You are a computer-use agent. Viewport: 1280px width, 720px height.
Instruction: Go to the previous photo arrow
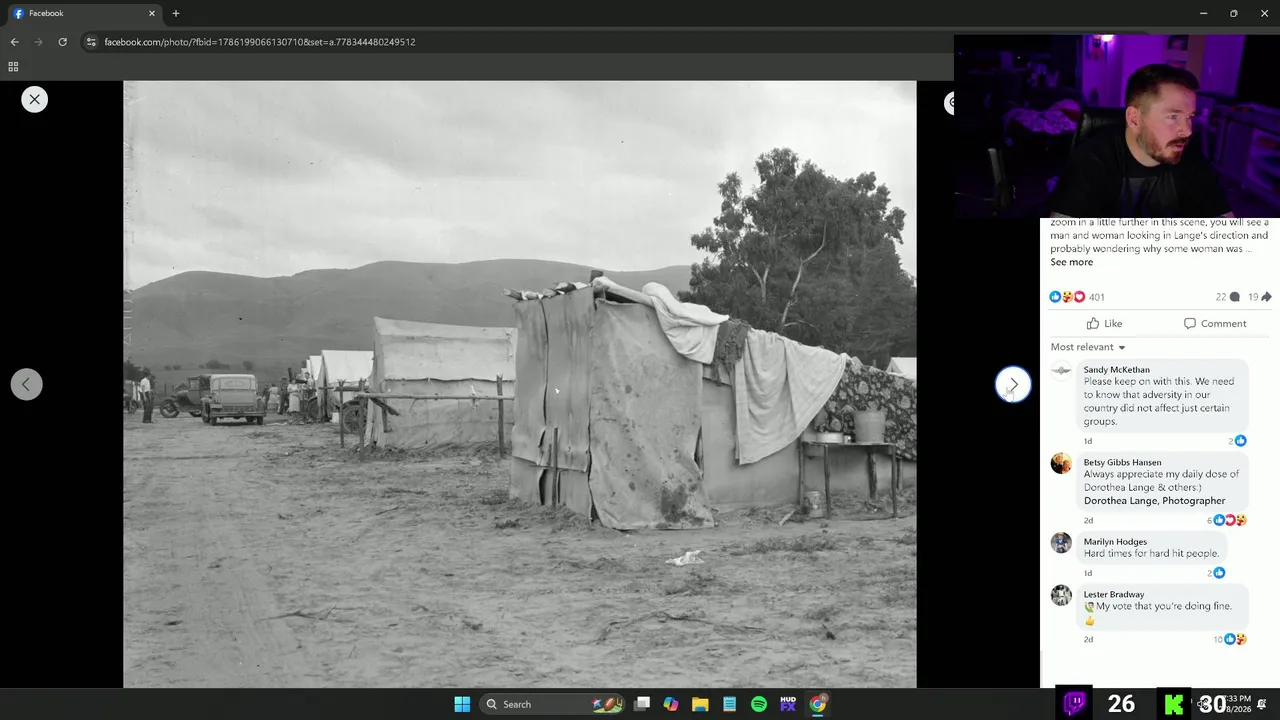point(26,385)
